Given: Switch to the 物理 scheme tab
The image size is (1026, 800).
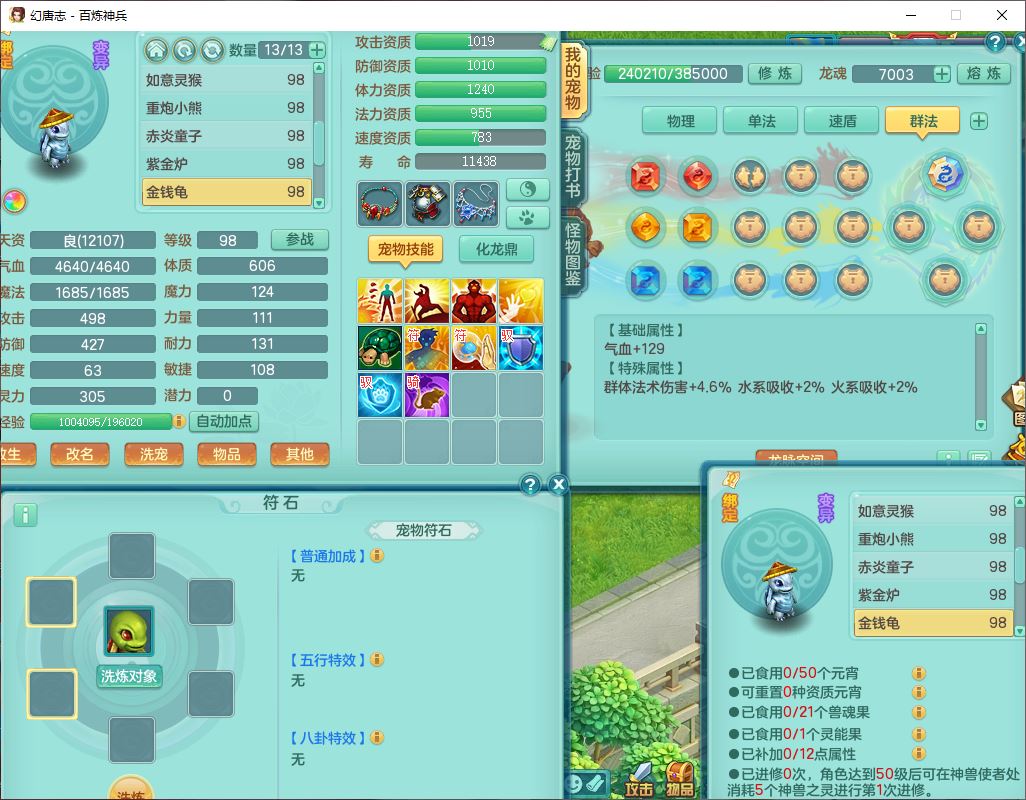Looking at the screenshot, I should tap(681, 121).
